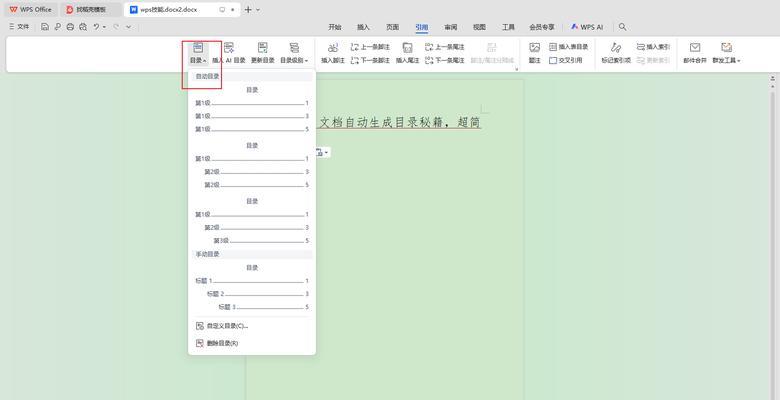Switch to the 会员专享 tab
This screenshot has width=780, height=400.
point(542,27)
